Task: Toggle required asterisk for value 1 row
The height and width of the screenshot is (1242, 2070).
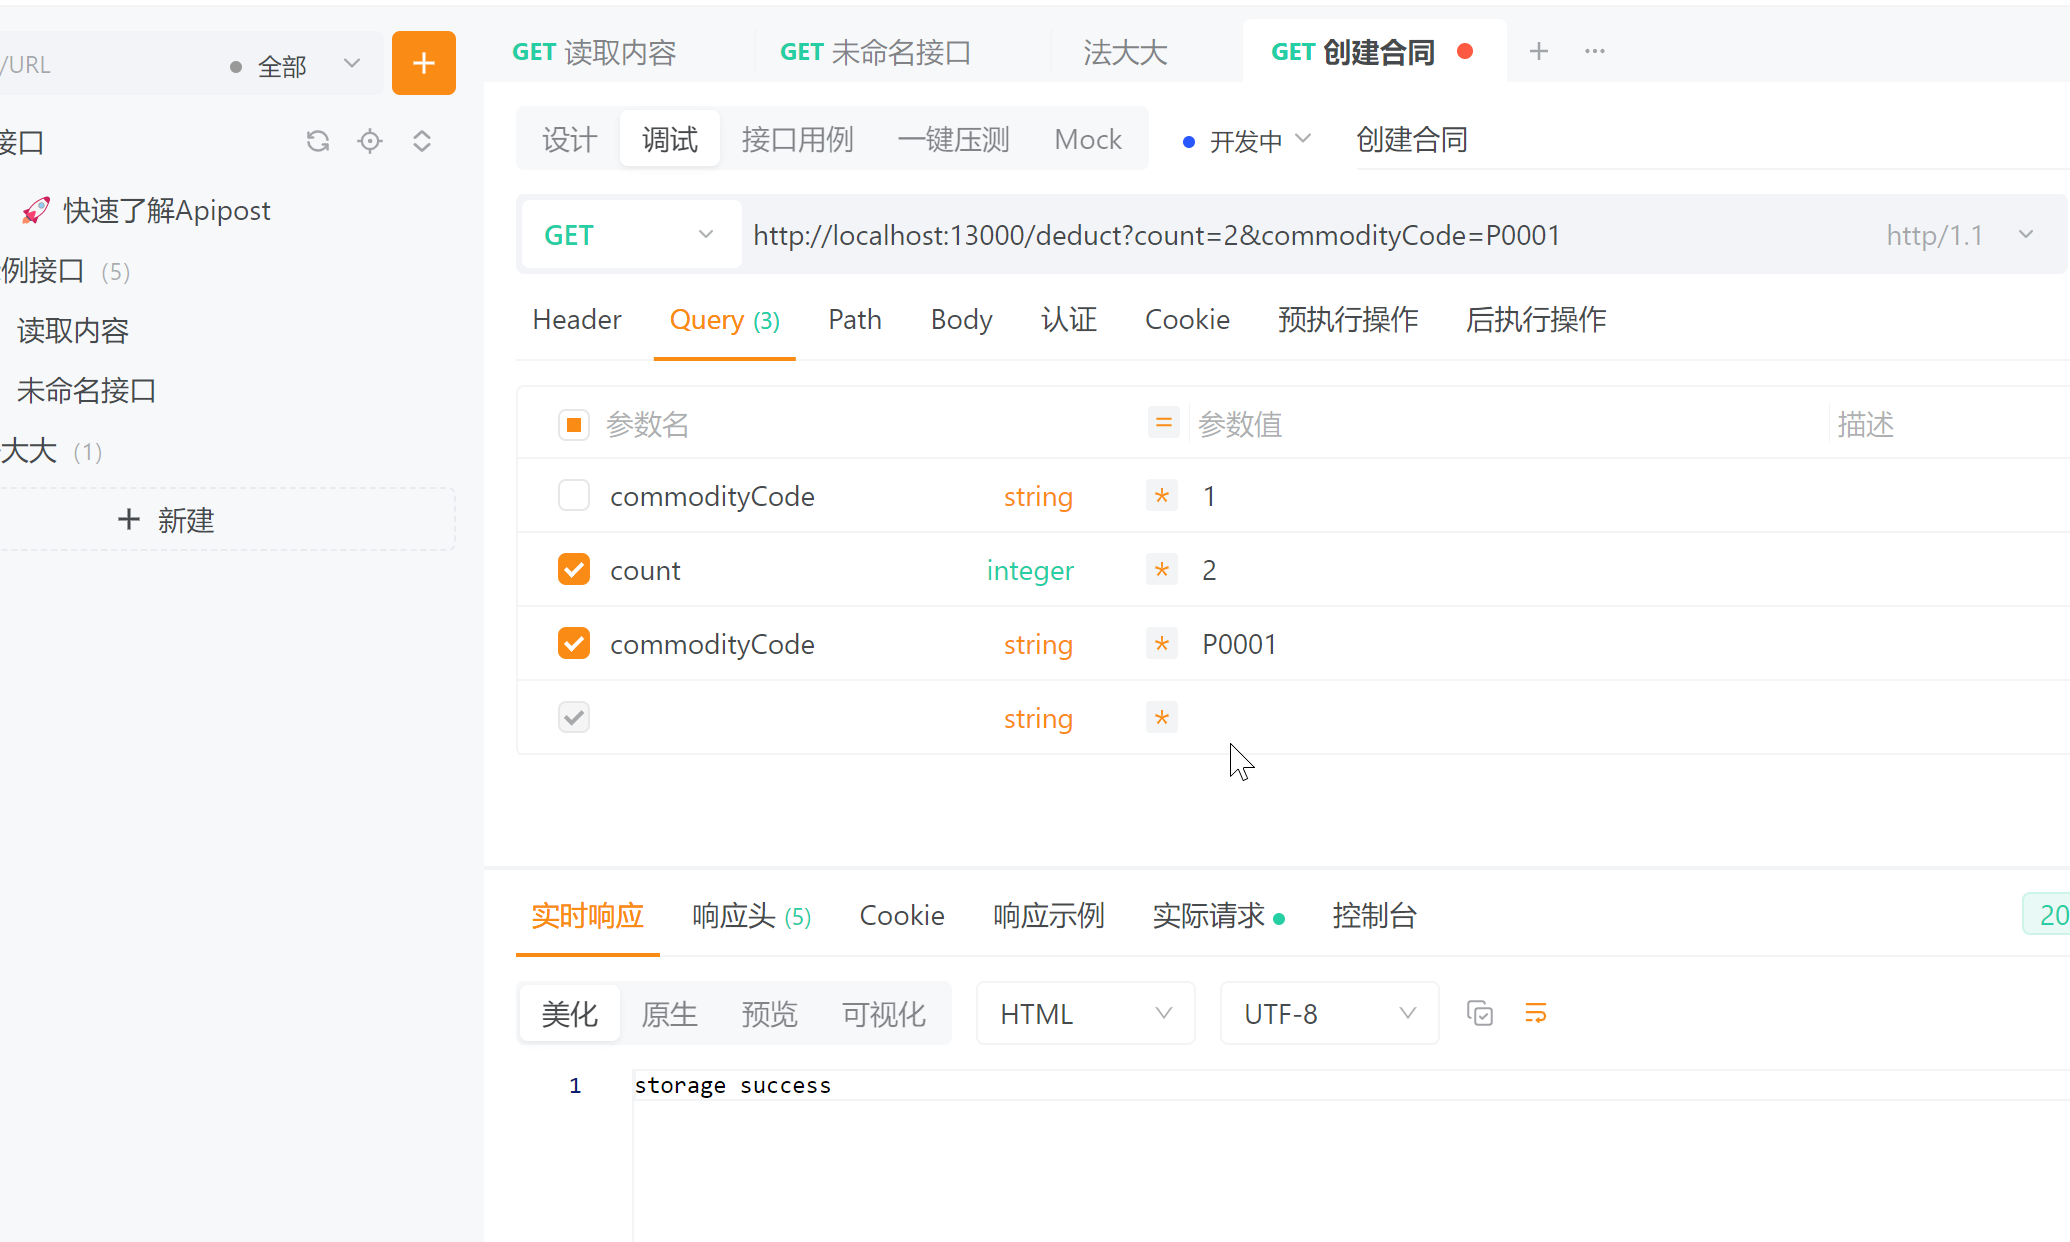Action: tap(1162, 496)
